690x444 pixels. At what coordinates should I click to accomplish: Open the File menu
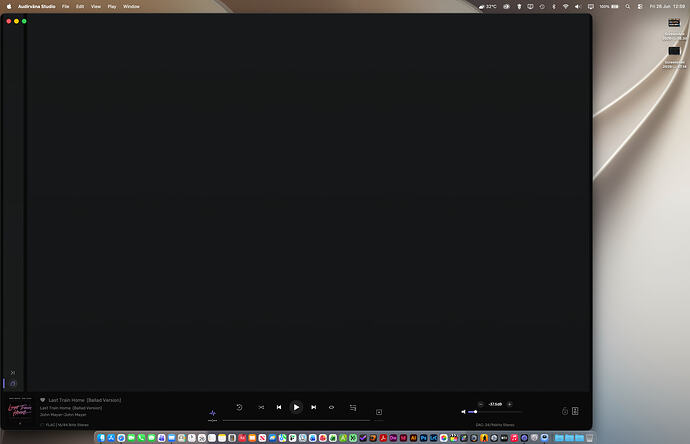pos(66,7)
